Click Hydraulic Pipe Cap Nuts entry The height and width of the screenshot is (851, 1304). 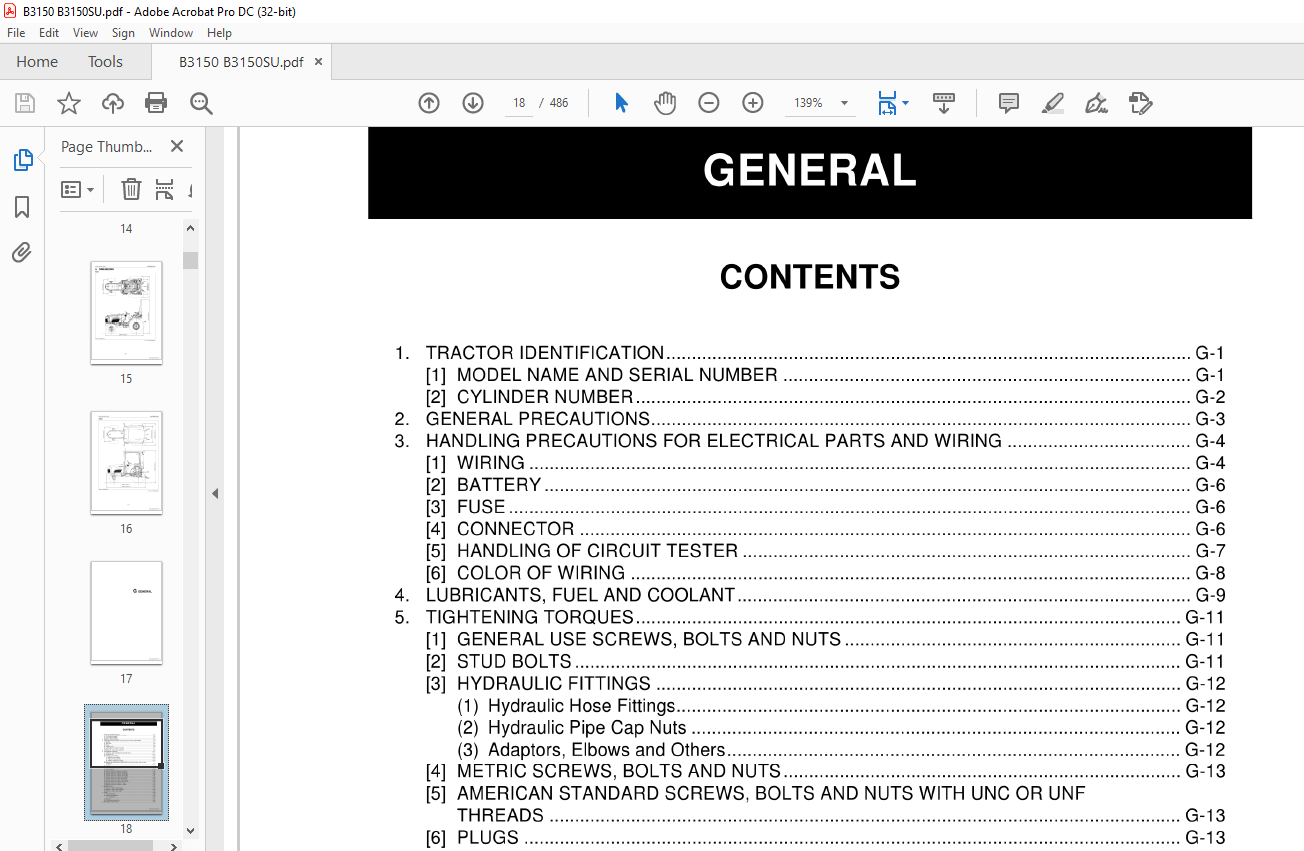click(x=587, y=727)
